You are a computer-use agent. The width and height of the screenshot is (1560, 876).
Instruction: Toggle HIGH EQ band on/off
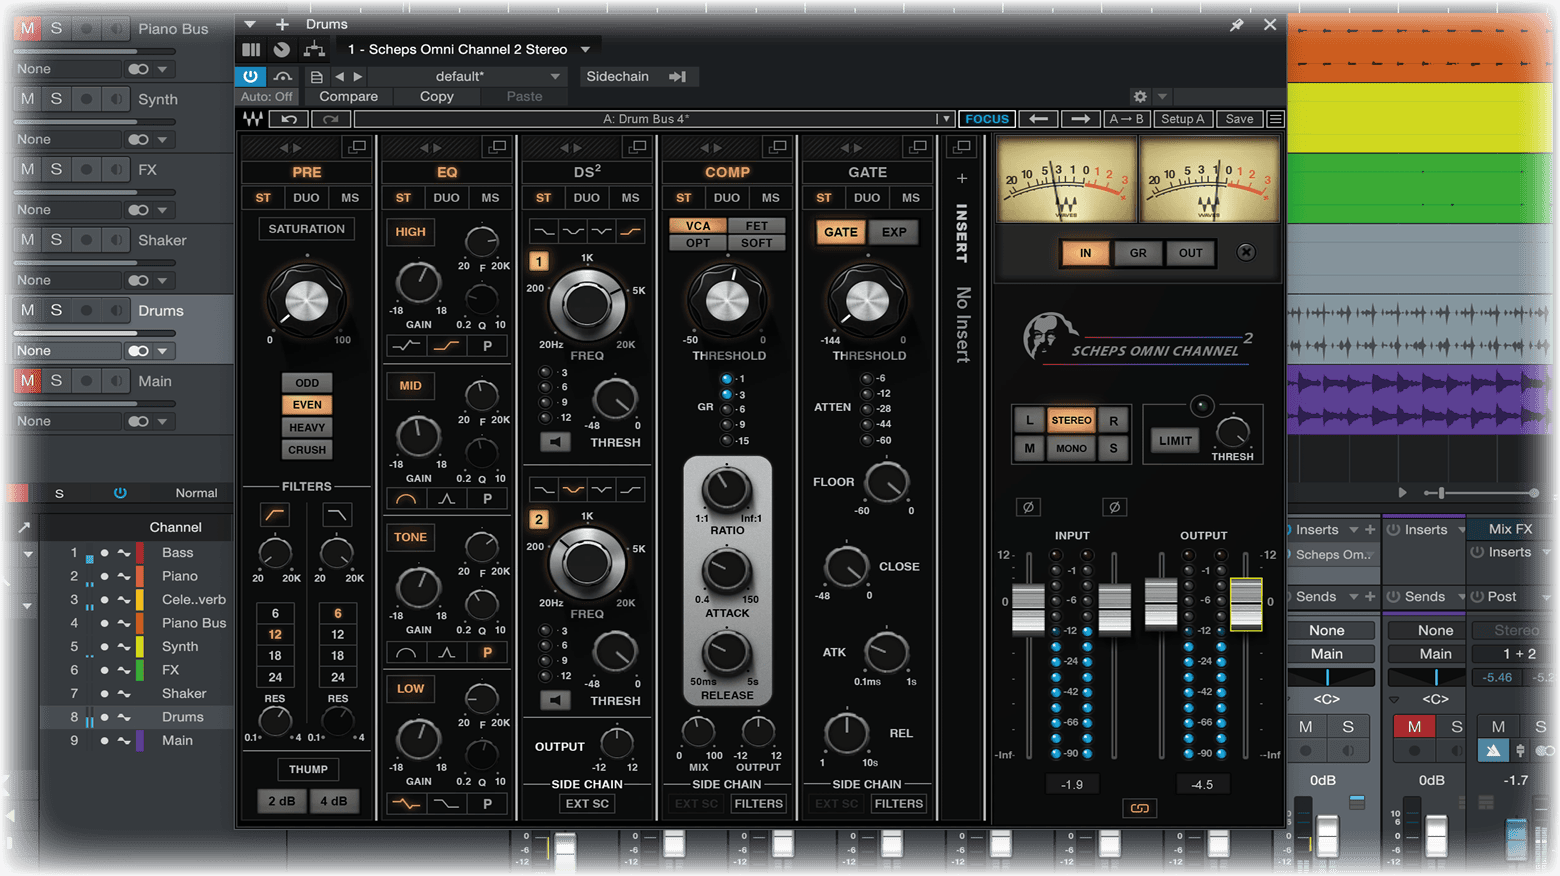click(x=410, y=231)
